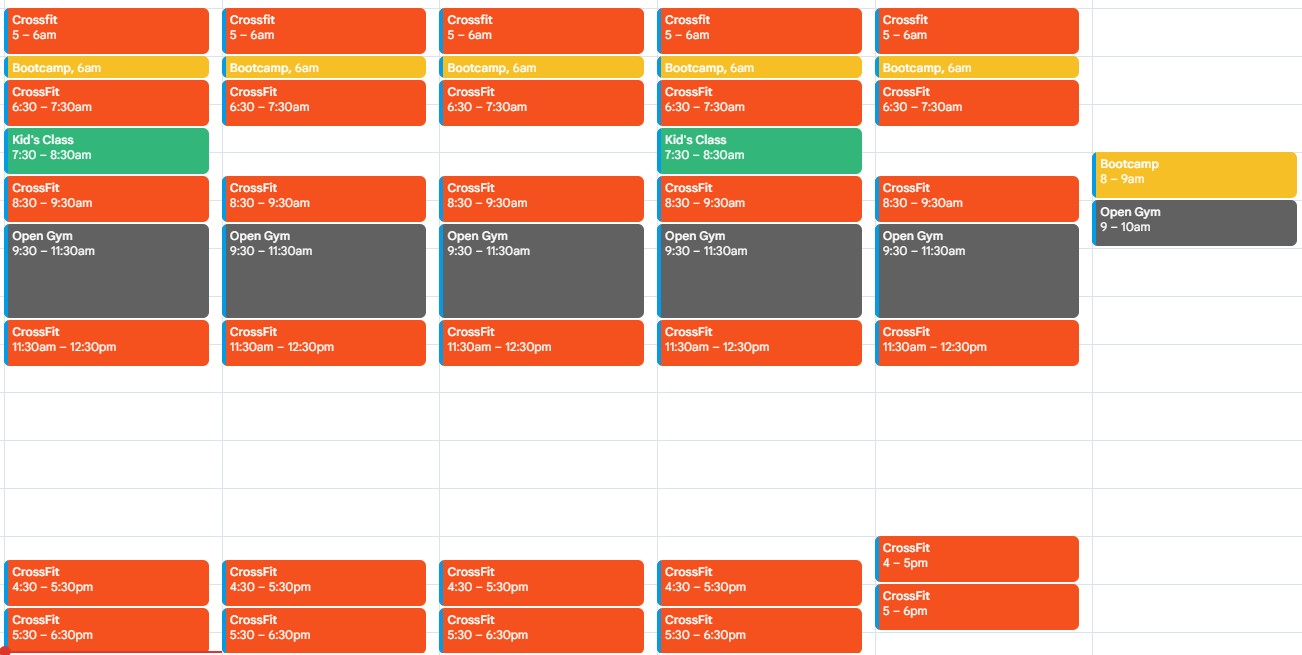Open Bootcamp 6am event in first column
1302x655 pixels.
point(107,67)
